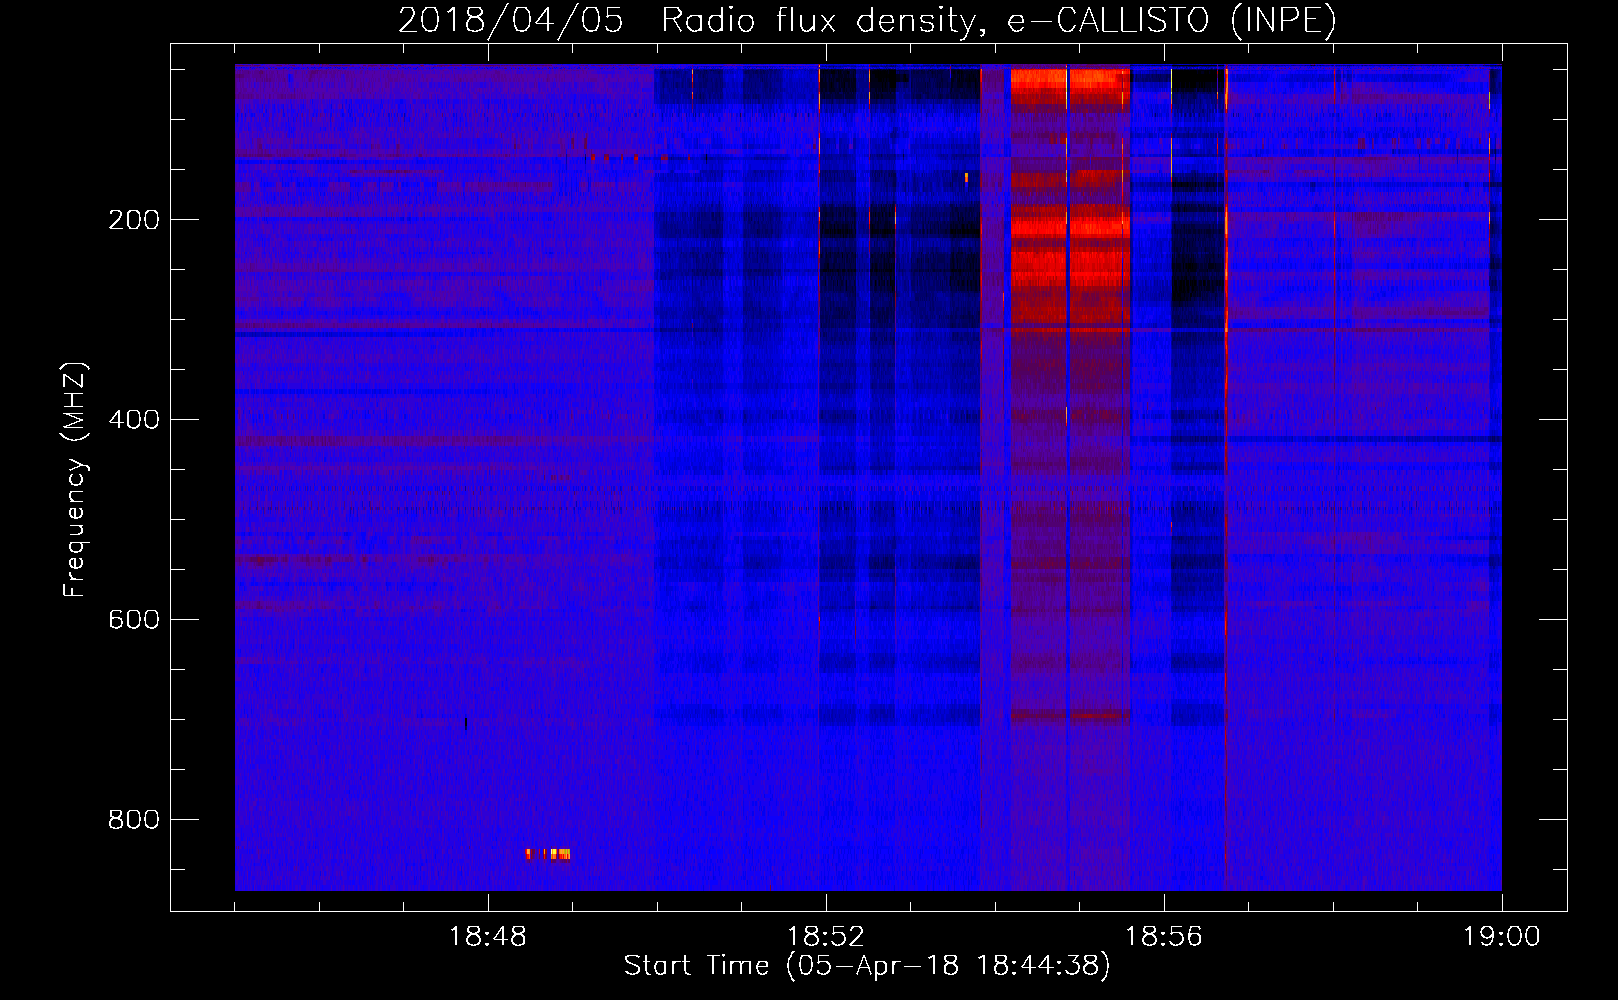This screenshot has height=1000, width=1618.
Task: Click the 'Frequency (MHZ)' axis label
Action: click(x=75, y=480)
